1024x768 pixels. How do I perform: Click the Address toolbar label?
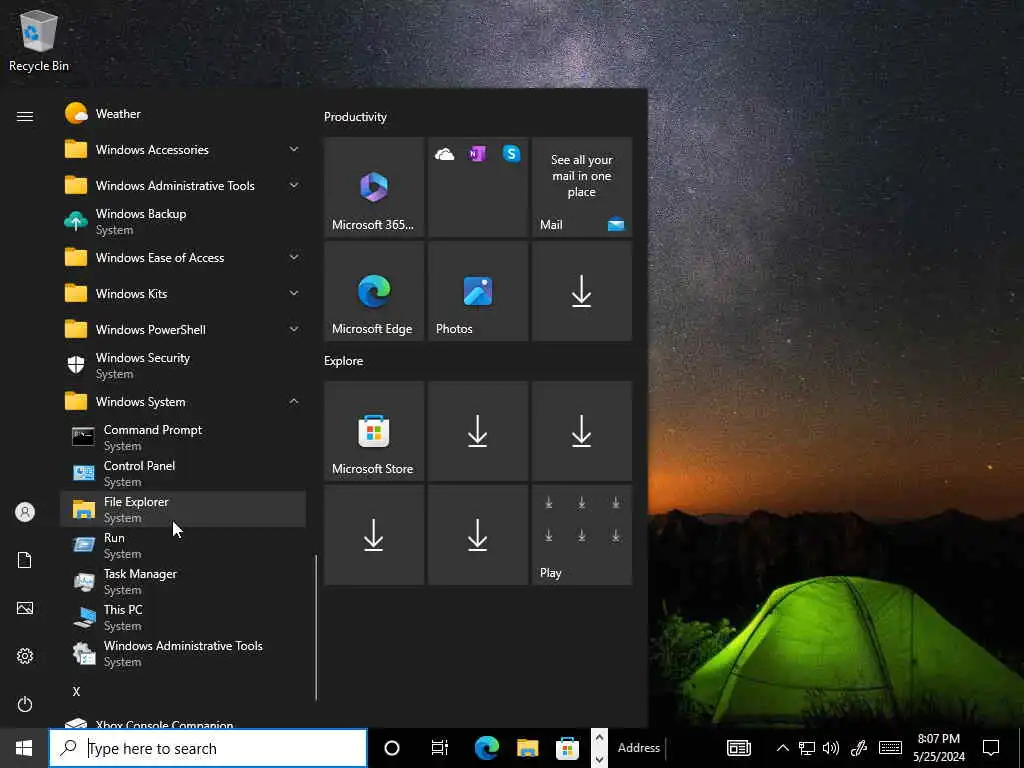[639, 748]
